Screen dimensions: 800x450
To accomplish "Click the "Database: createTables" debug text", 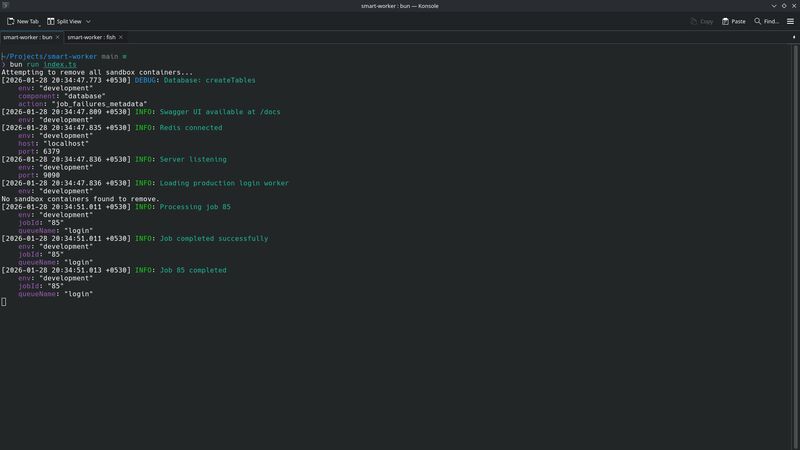I will pyautogui.click(x=210, y=80).
